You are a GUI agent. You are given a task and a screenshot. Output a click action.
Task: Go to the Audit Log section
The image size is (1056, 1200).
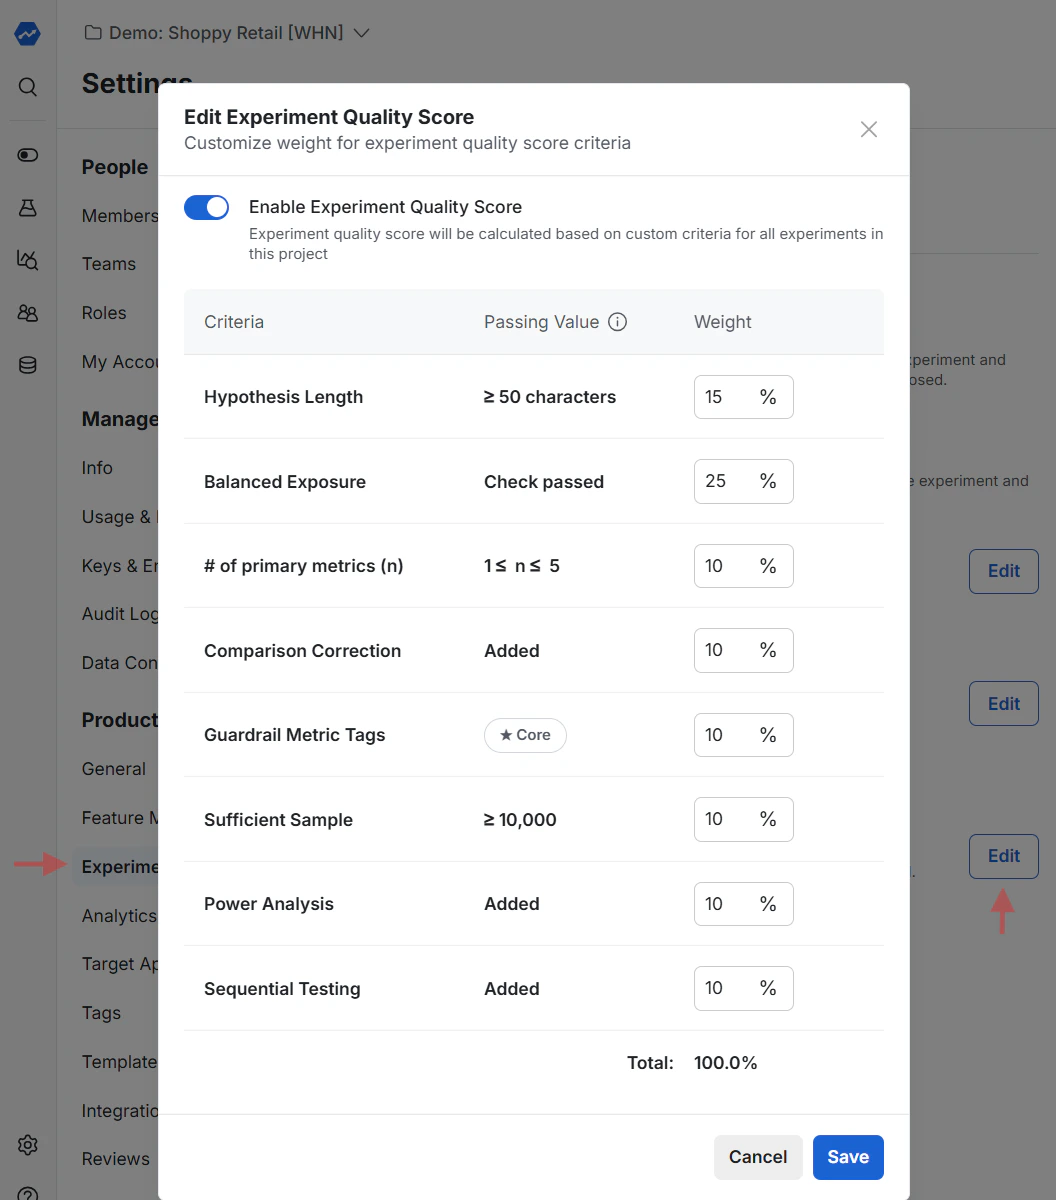point(118,614)
